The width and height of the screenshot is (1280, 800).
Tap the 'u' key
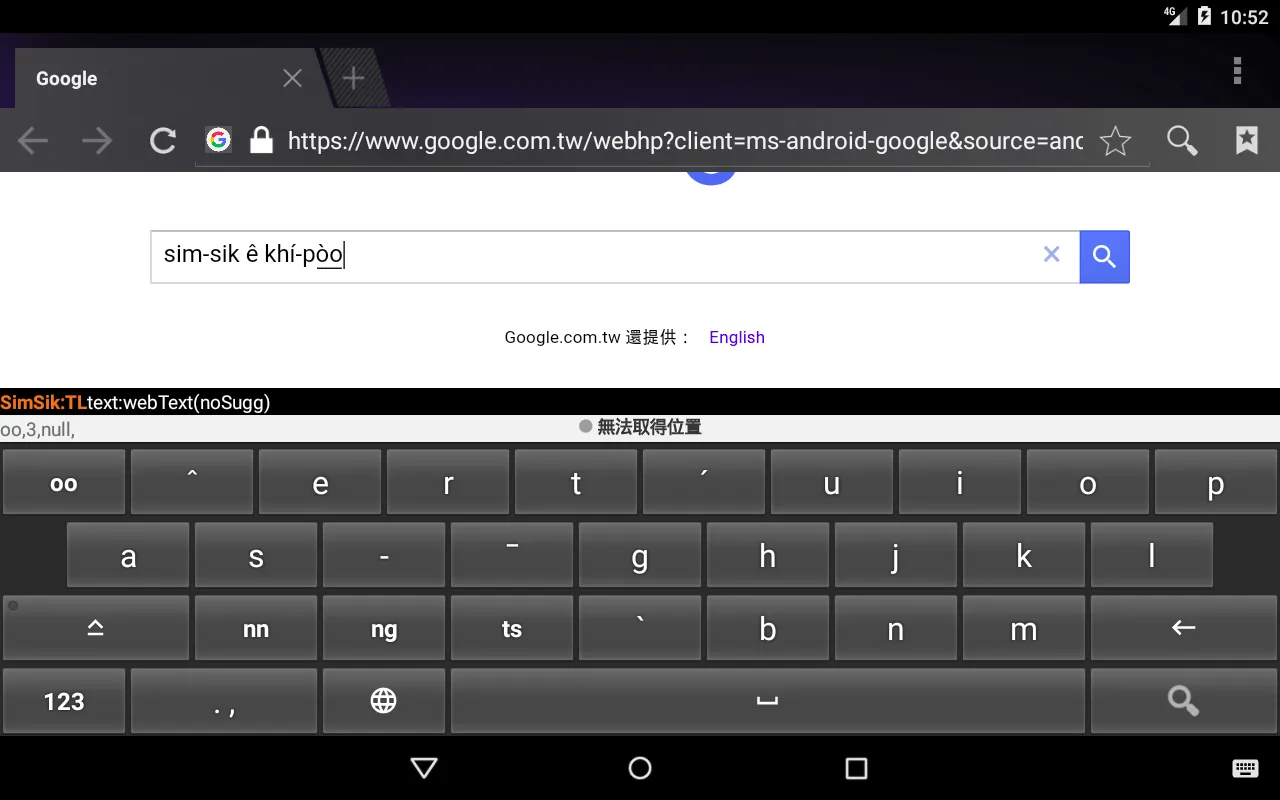[832, 482]
